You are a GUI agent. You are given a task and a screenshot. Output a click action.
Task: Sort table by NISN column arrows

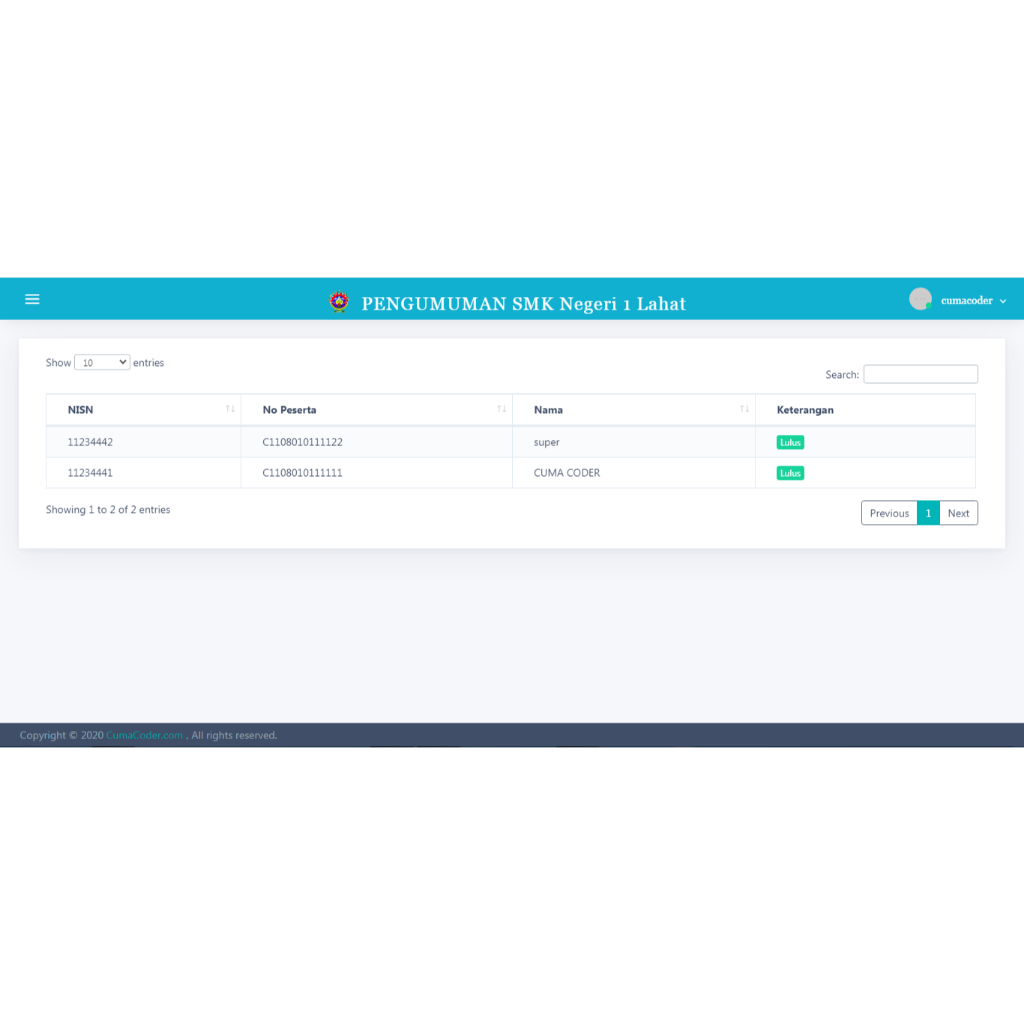(230, 409)
